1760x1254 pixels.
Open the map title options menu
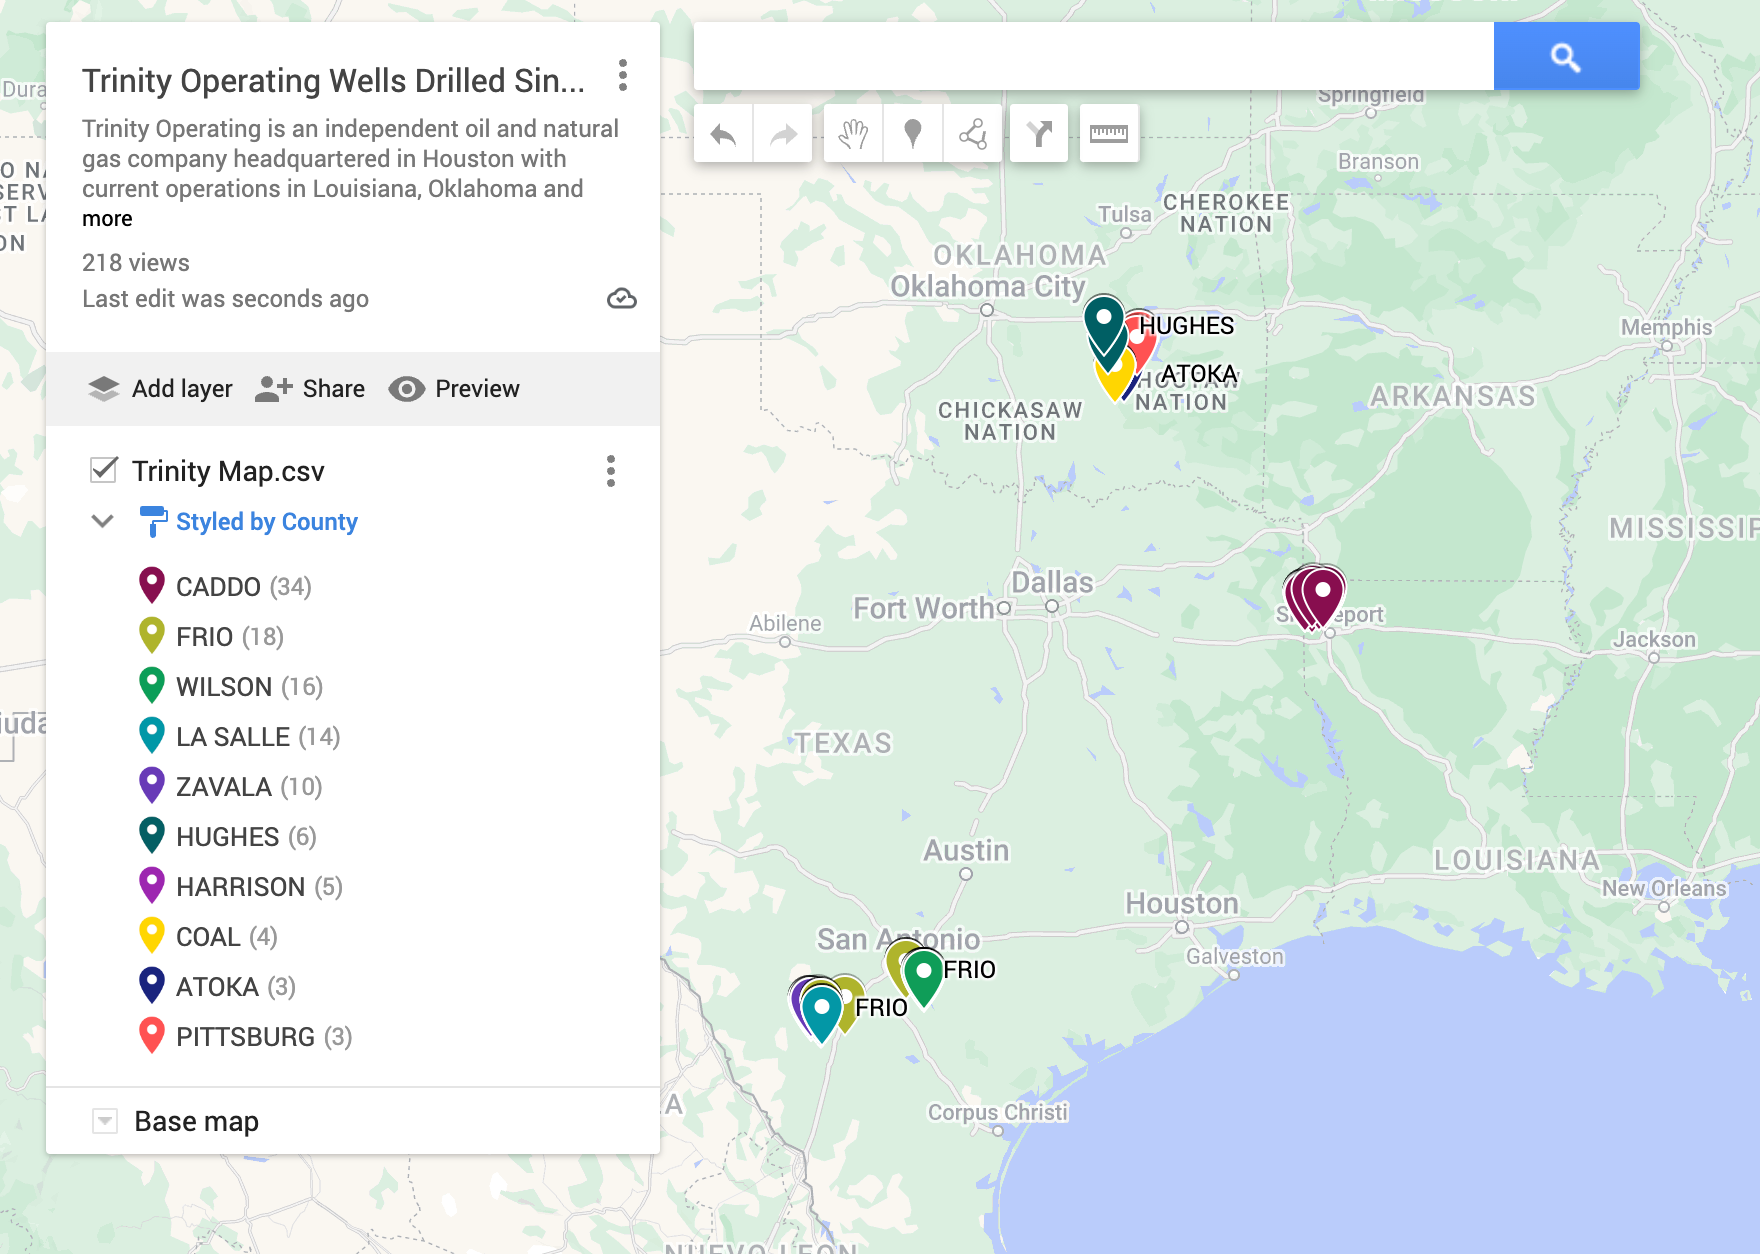click(x=625, y=72)
